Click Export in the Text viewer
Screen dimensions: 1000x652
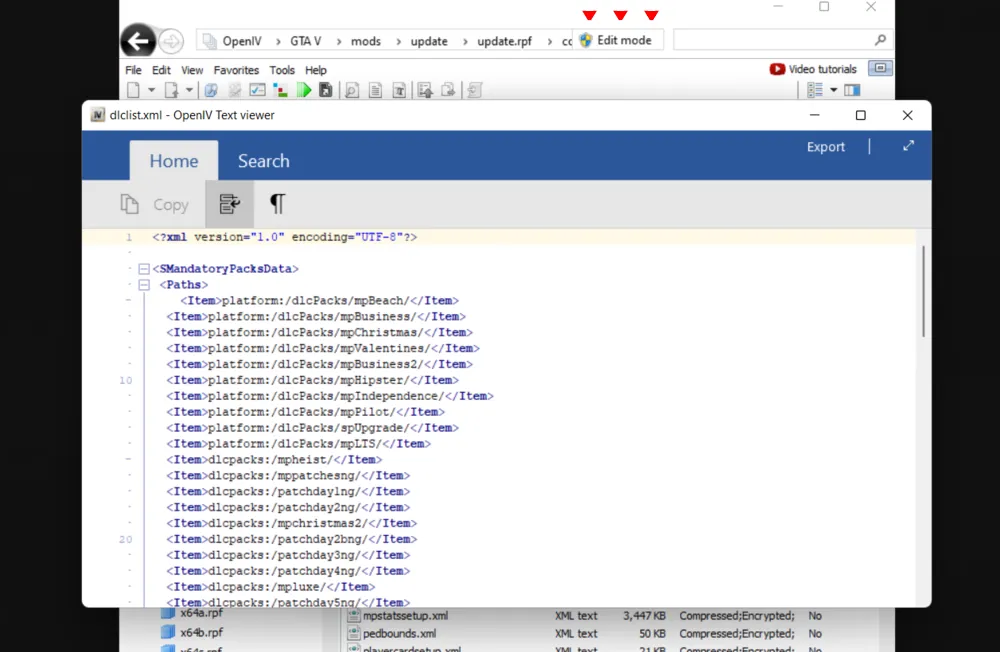tap(825, 147)
